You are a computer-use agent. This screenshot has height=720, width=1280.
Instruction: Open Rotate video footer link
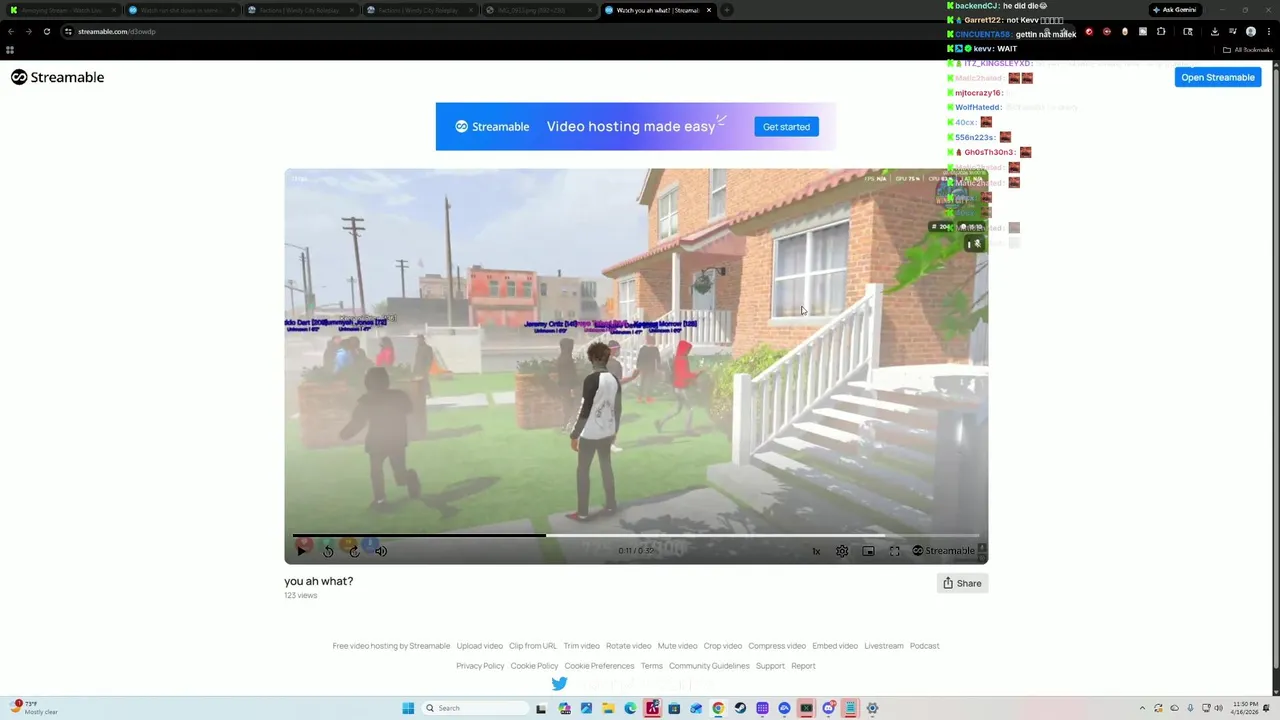coord(628,646)
